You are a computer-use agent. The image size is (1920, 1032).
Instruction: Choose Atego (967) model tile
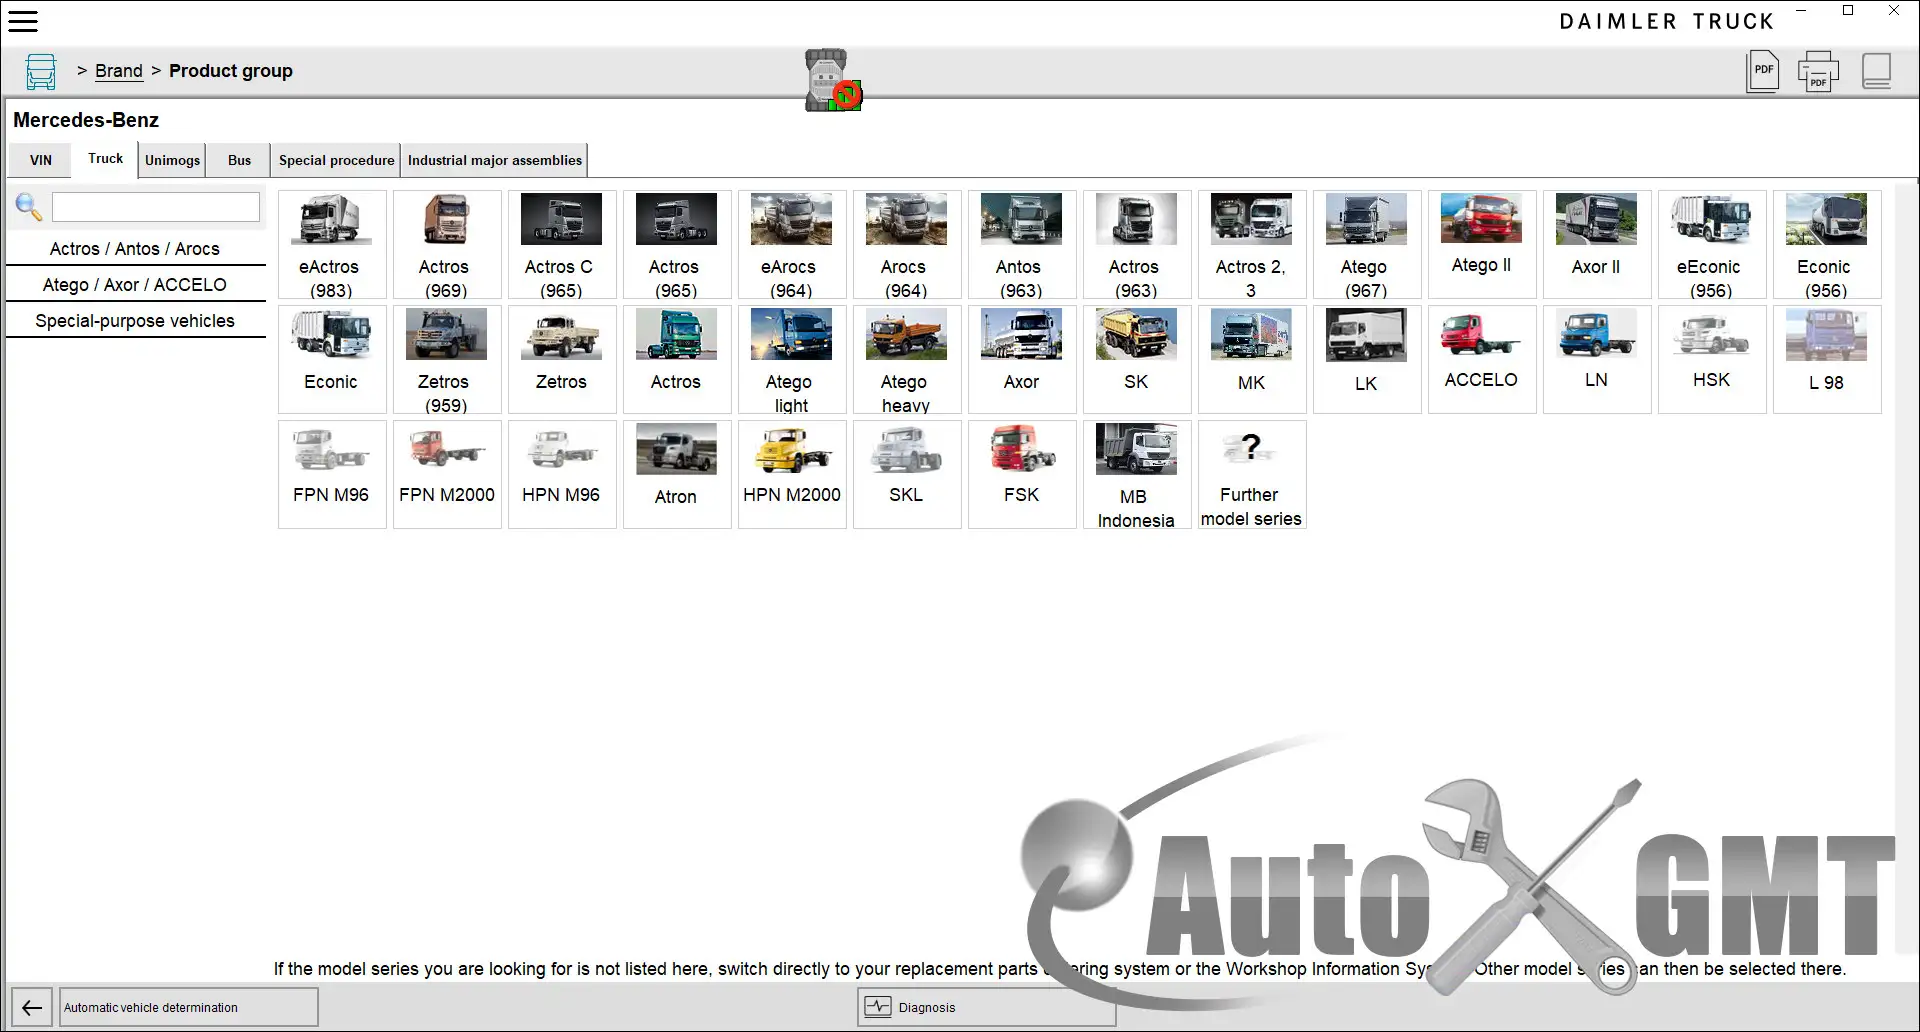pyautogui.click(x=1367, y=245)
